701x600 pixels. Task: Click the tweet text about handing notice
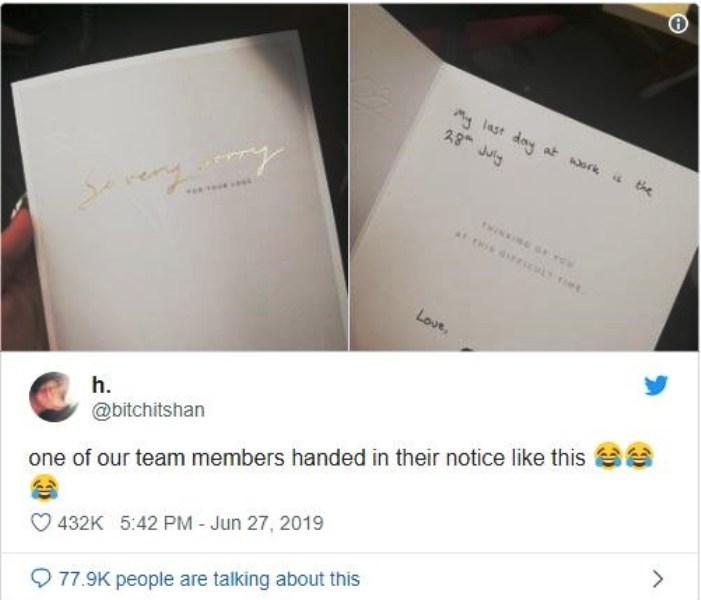(307, 458)
